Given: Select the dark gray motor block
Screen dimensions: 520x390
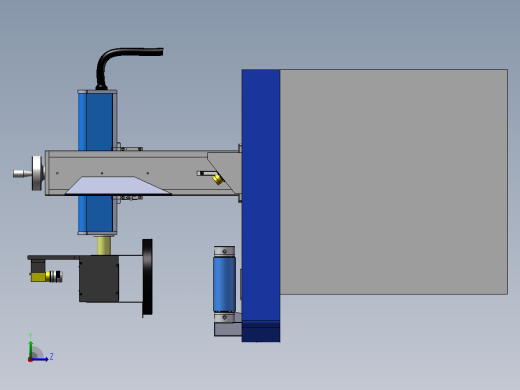Looking at the screenshot, I should coord(99,279).
